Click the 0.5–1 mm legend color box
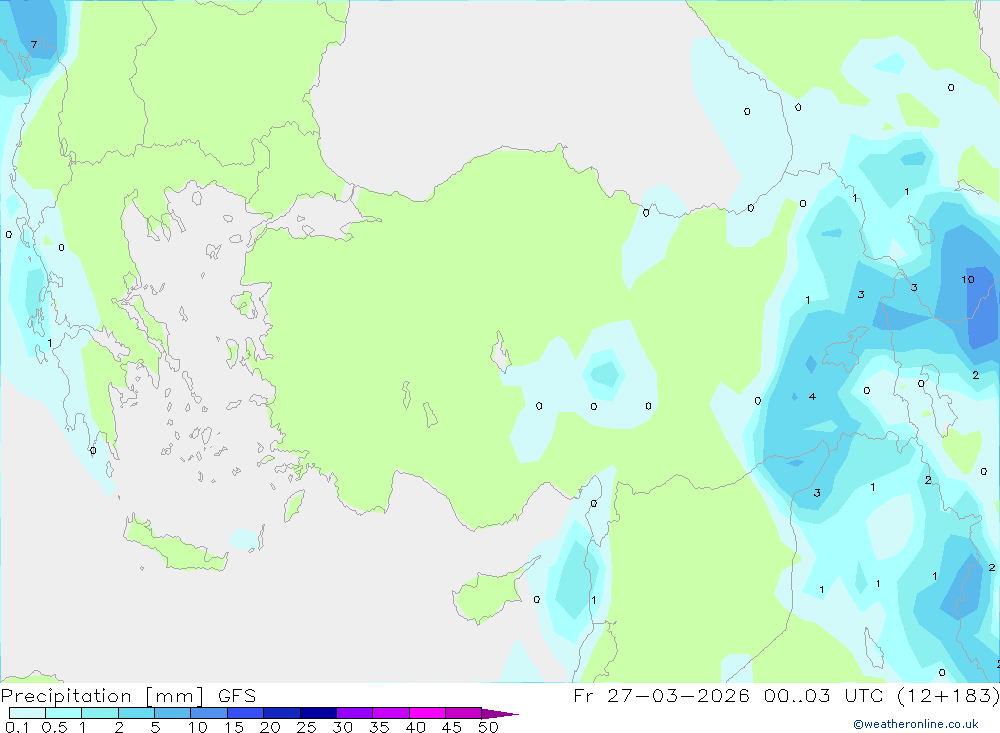1000x733 pixels. tap(64, 713)
